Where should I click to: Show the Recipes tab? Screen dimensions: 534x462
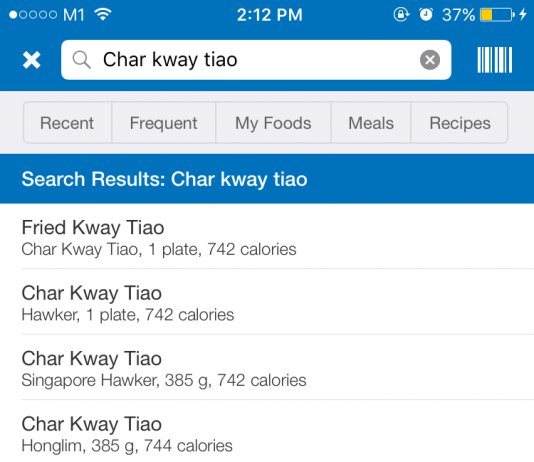click(x=459, y=123)
